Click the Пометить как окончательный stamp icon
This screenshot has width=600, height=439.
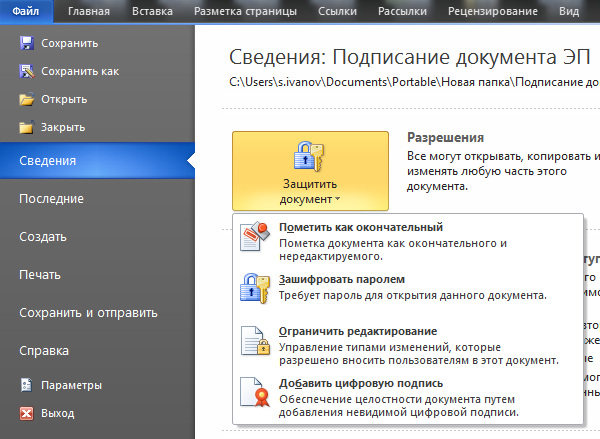(255, 236)
